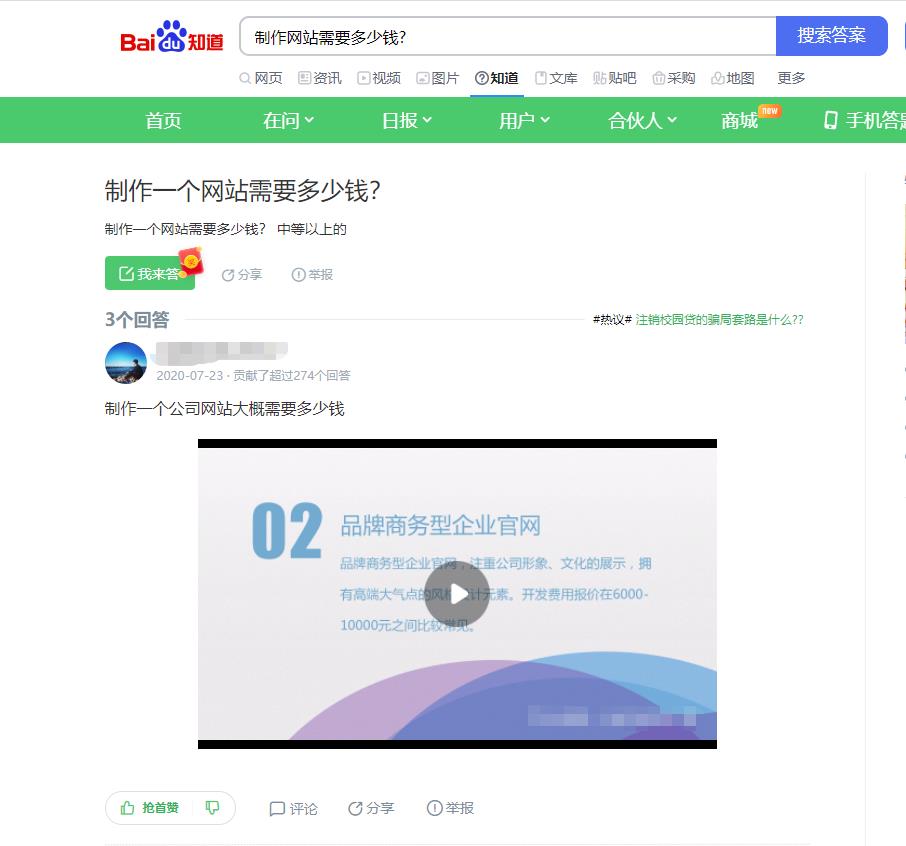Expand the 用户 dropdown menu
The width and height of the screenshot is (906, 846).
(523, 120)
